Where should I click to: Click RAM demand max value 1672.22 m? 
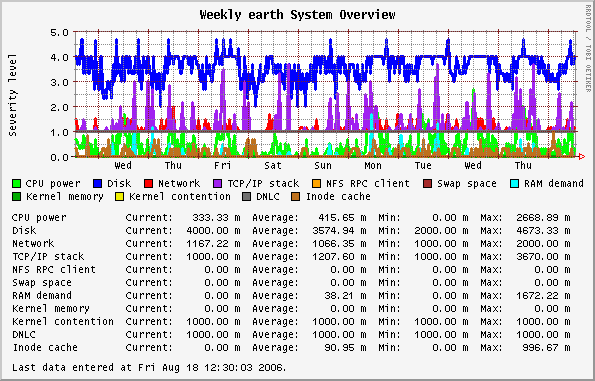[x=543, y=295]
